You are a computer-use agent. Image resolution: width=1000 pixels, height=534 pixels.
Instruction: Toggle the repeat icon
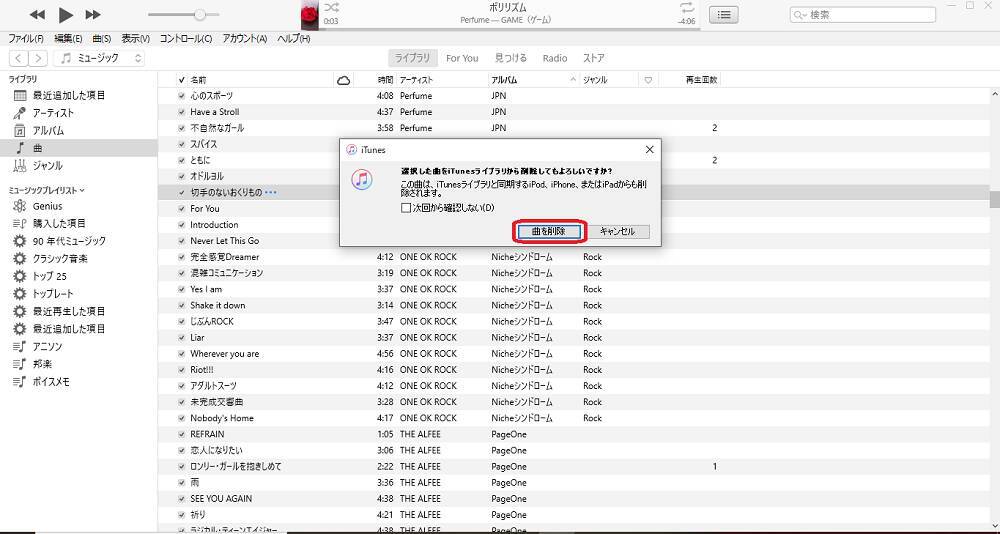coord(687,8)
